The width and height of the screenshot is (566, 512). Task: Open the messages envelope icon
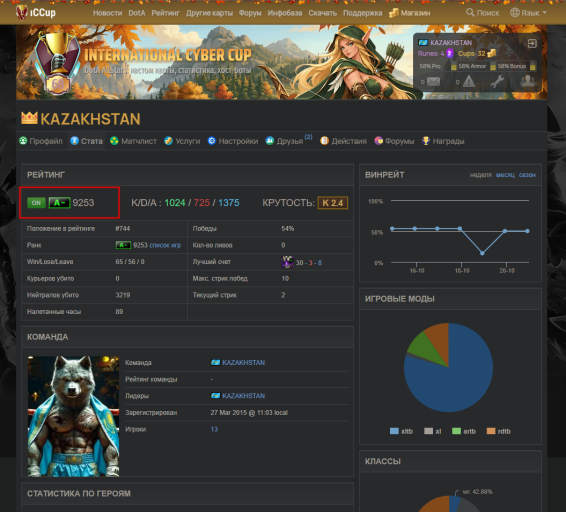[x=434, y=82]
